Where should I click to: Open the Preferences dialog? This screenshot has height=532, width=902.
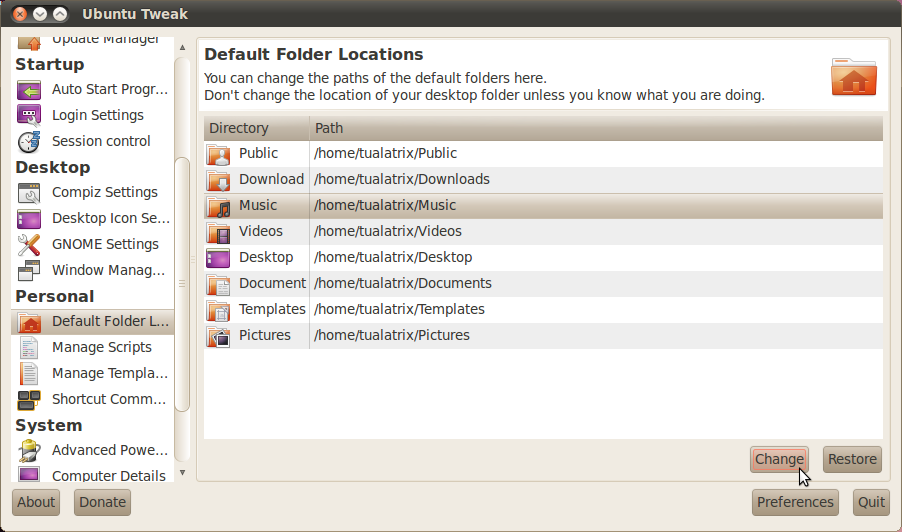795,503
